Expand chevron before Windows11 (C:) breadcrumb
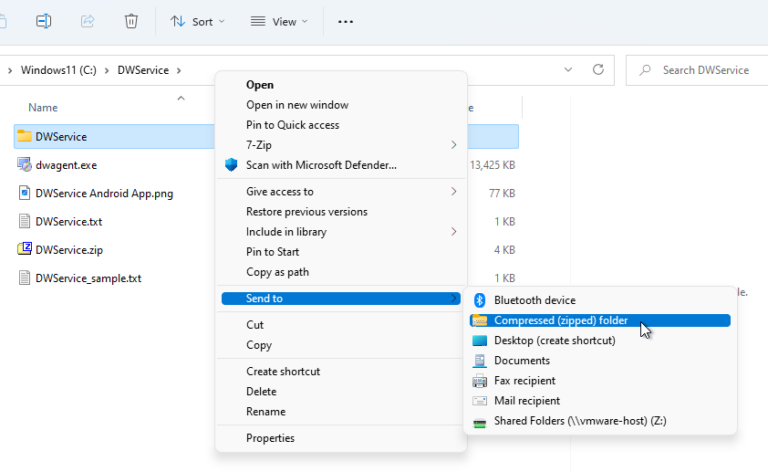This screenshot has height=472, width=768. pos(10,71)
